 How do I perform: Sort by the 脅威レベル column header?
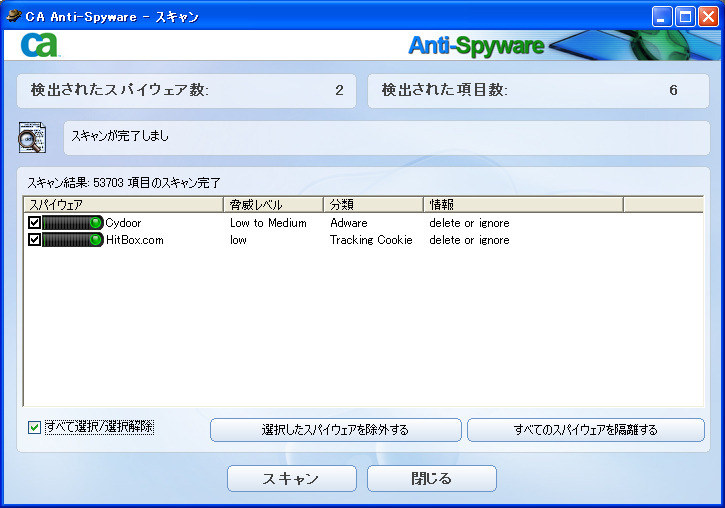click(273, 204)
